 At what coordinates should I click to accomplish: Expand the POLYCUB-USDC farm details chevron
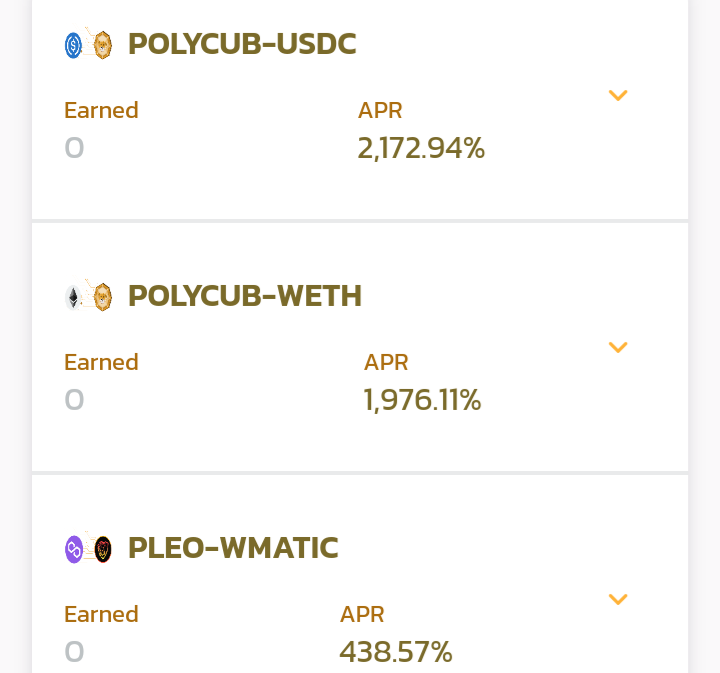pyautogui.click(x=618, y=95)
